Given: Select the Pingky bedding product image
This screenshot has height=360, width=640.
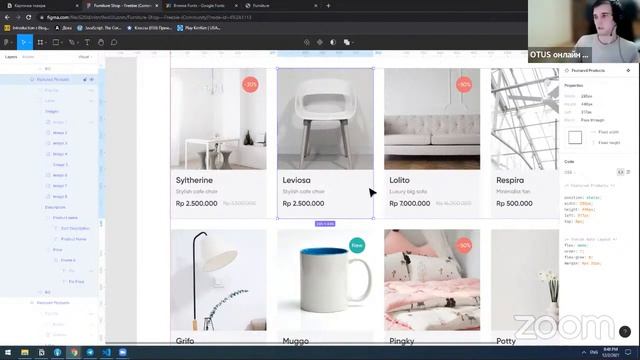Looking at the screenshot, I should pos(432,280).
